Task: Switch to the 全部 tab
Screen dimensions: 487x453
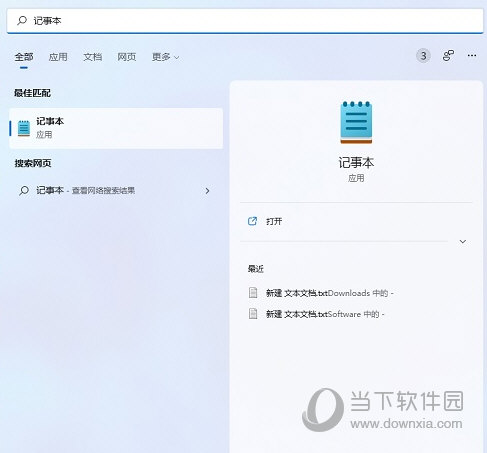Action: (24, 57)
